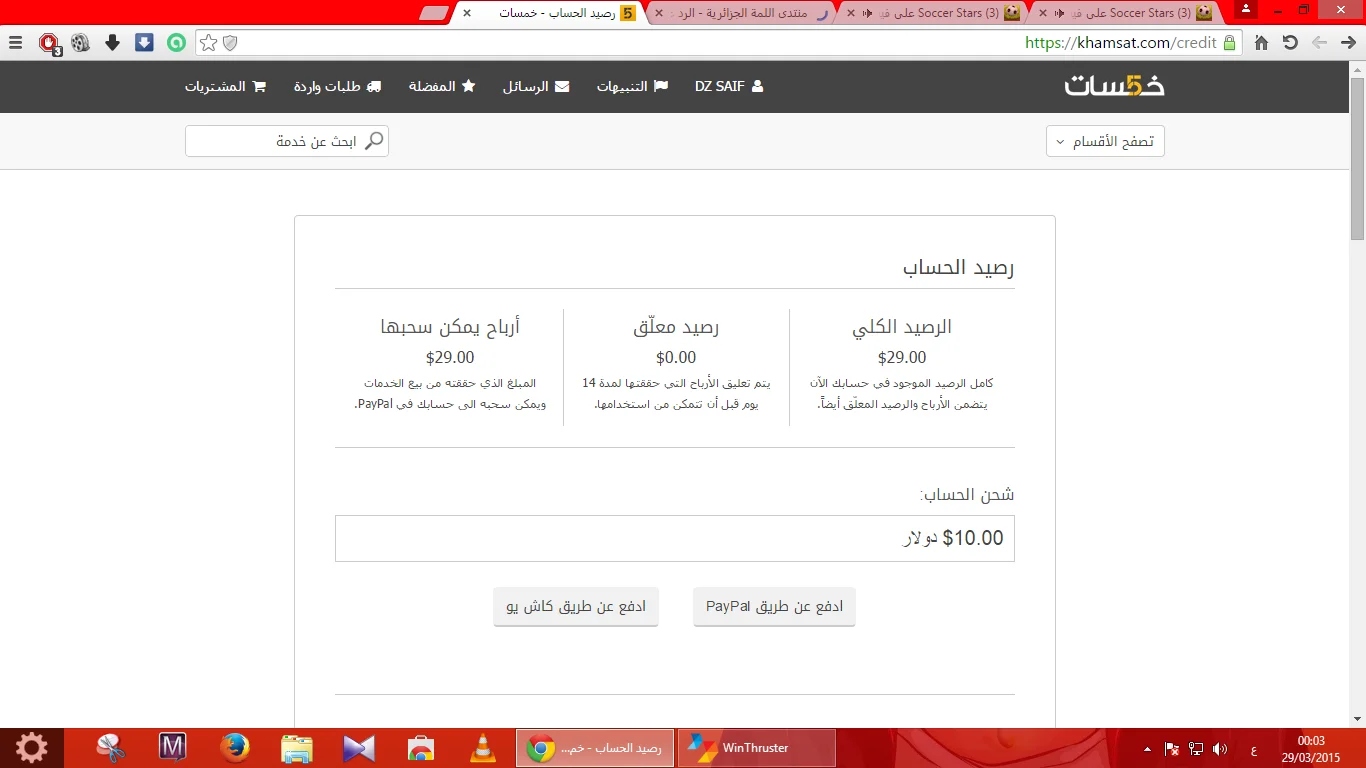
Task: Click the page vertical scrollbar
Action: click(1357, 160)
